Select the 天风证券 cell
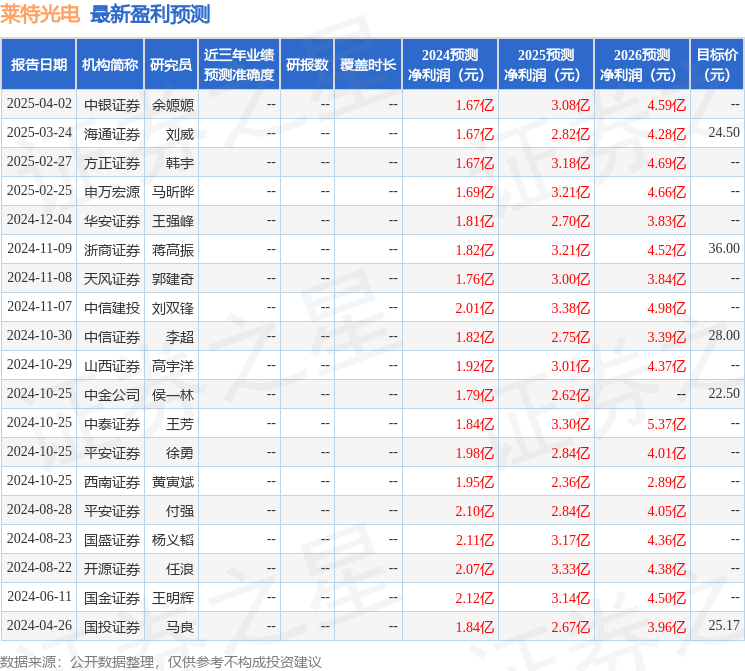The width and height of the screenshot is (745, 671). 112,279
